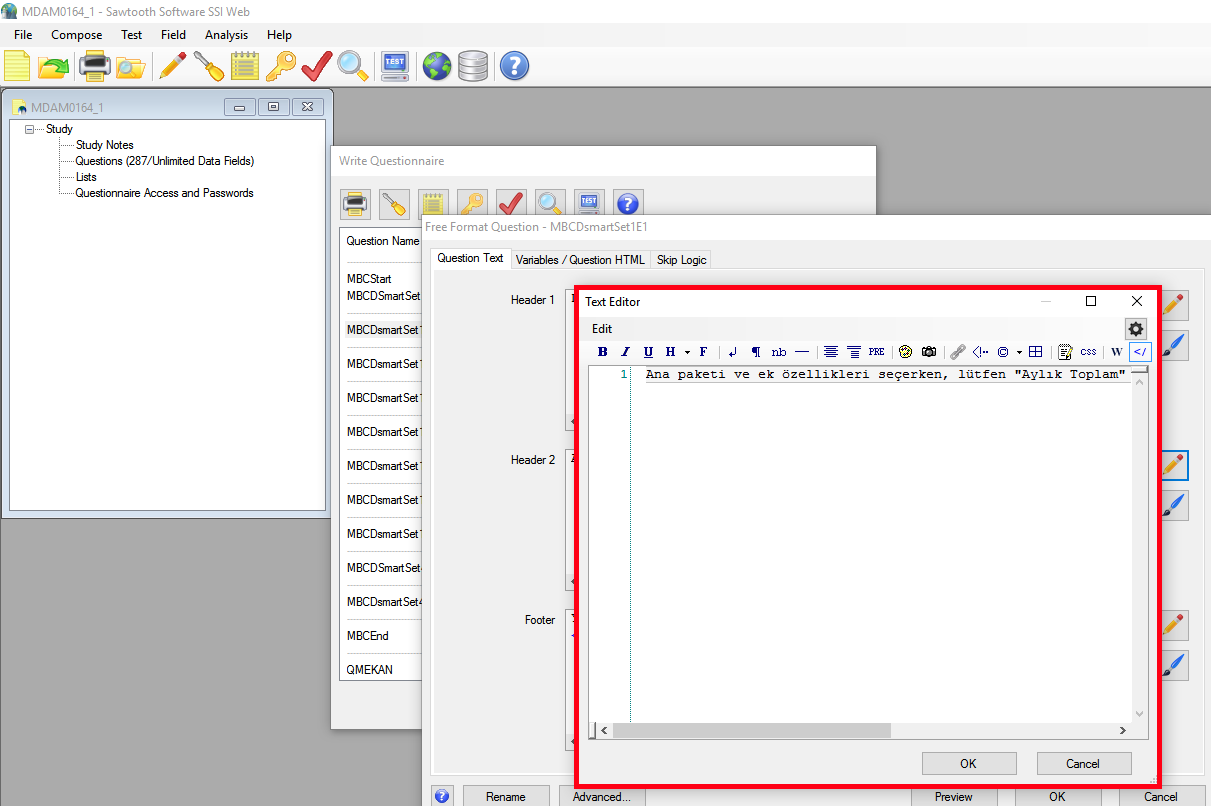This screenshot has height=806, width=1211.
Task: Click the paragraph mark icon
Action: coord(756,352)
